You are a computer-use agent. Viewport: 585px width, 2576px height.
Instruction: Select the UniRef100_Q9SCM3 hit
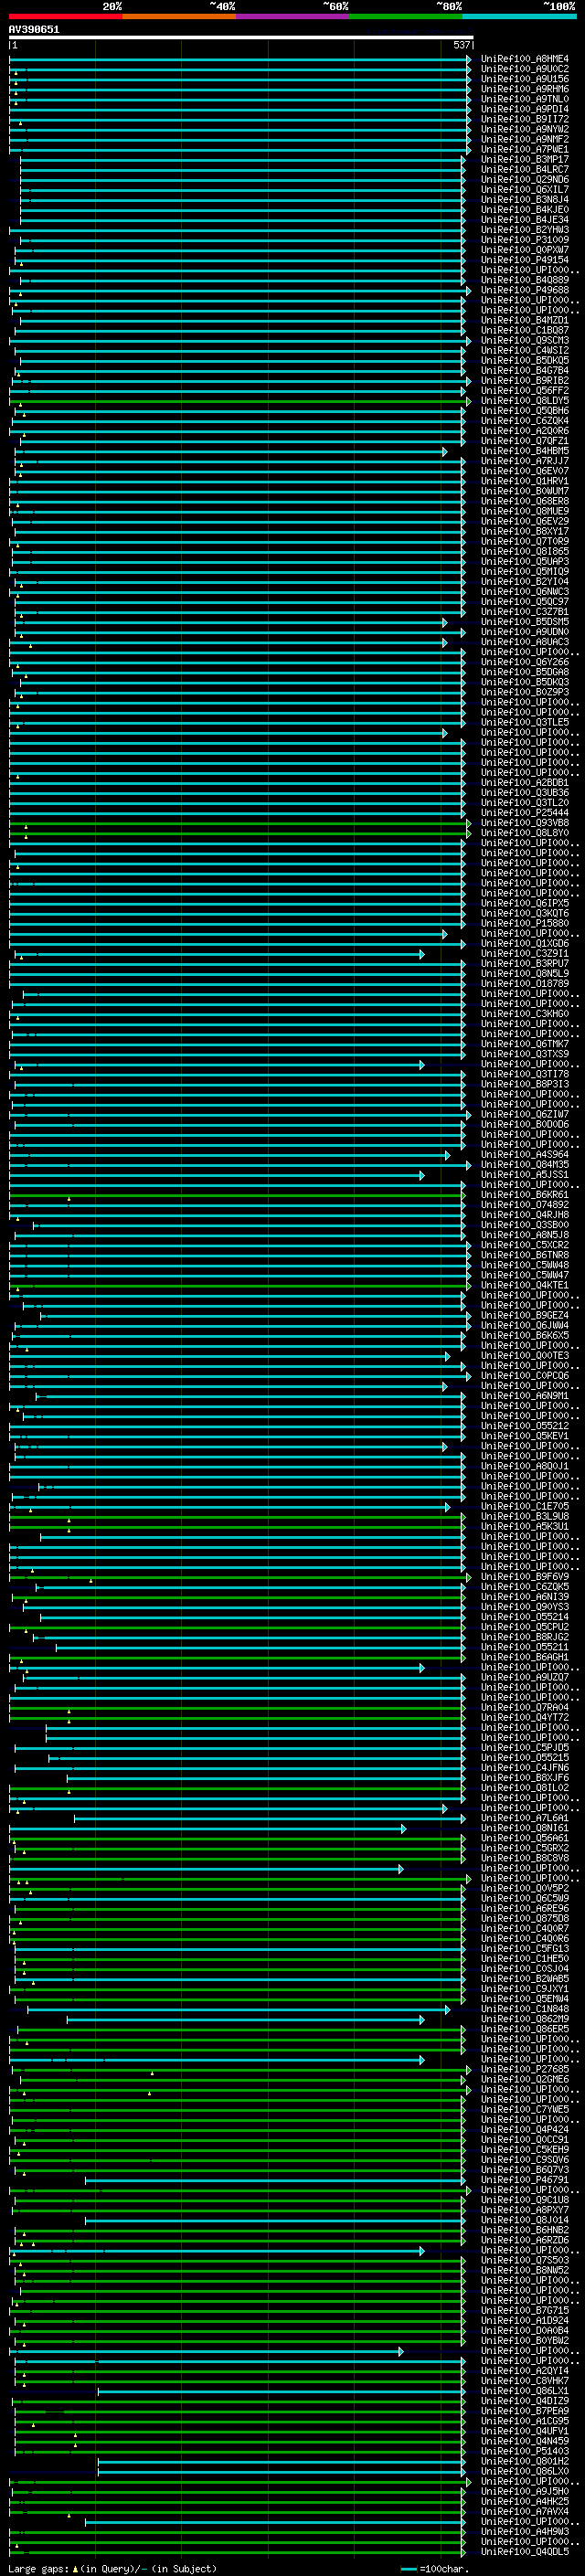[525, 341]
